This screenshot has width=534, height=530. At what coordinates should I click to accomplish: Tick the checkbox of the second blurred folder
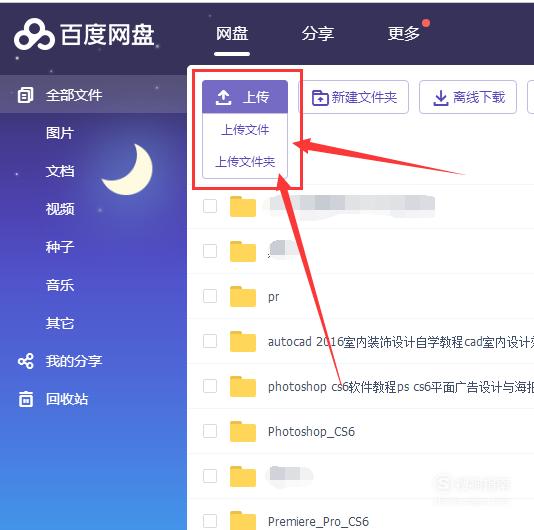point(210,251)
